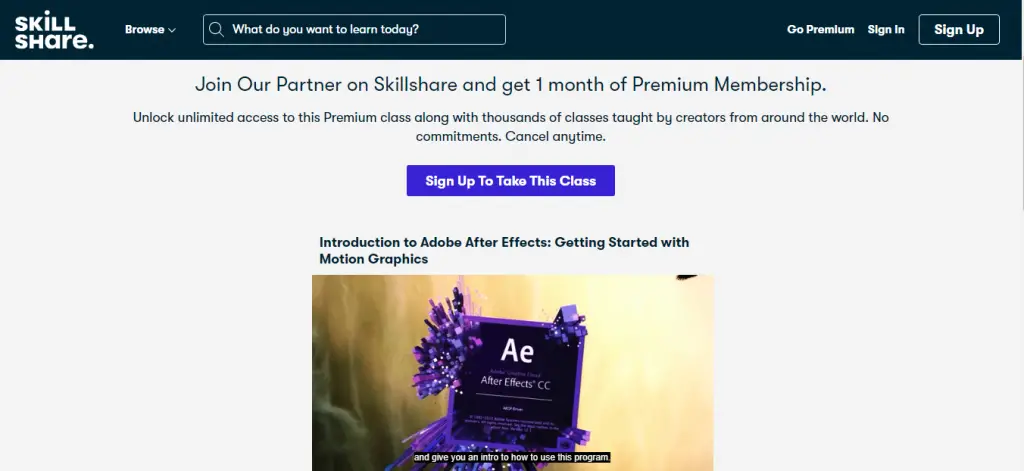Click the 'Unlock unlimited access' description paragraph

pyautogui.click(x=511, y=127)
